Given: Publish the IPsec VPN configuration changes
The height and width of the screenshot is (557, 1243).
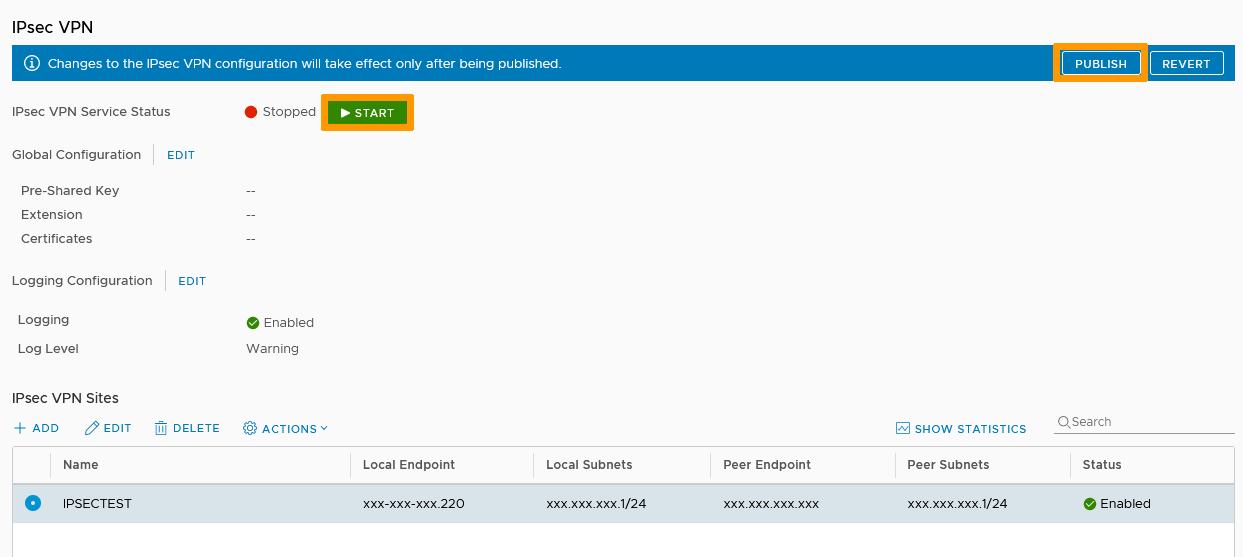Looking at the screenshot, I should 1100,63.
